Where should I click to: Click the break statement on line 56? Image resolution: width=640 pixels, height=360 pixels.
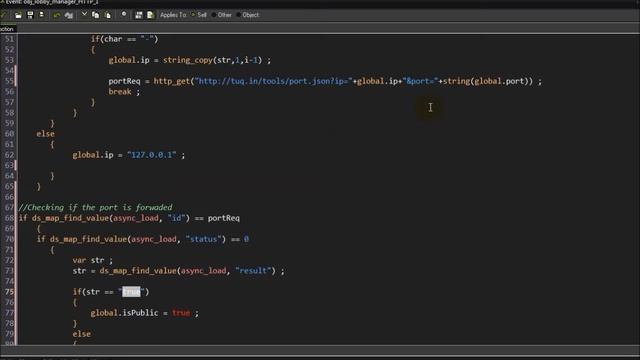120,92
